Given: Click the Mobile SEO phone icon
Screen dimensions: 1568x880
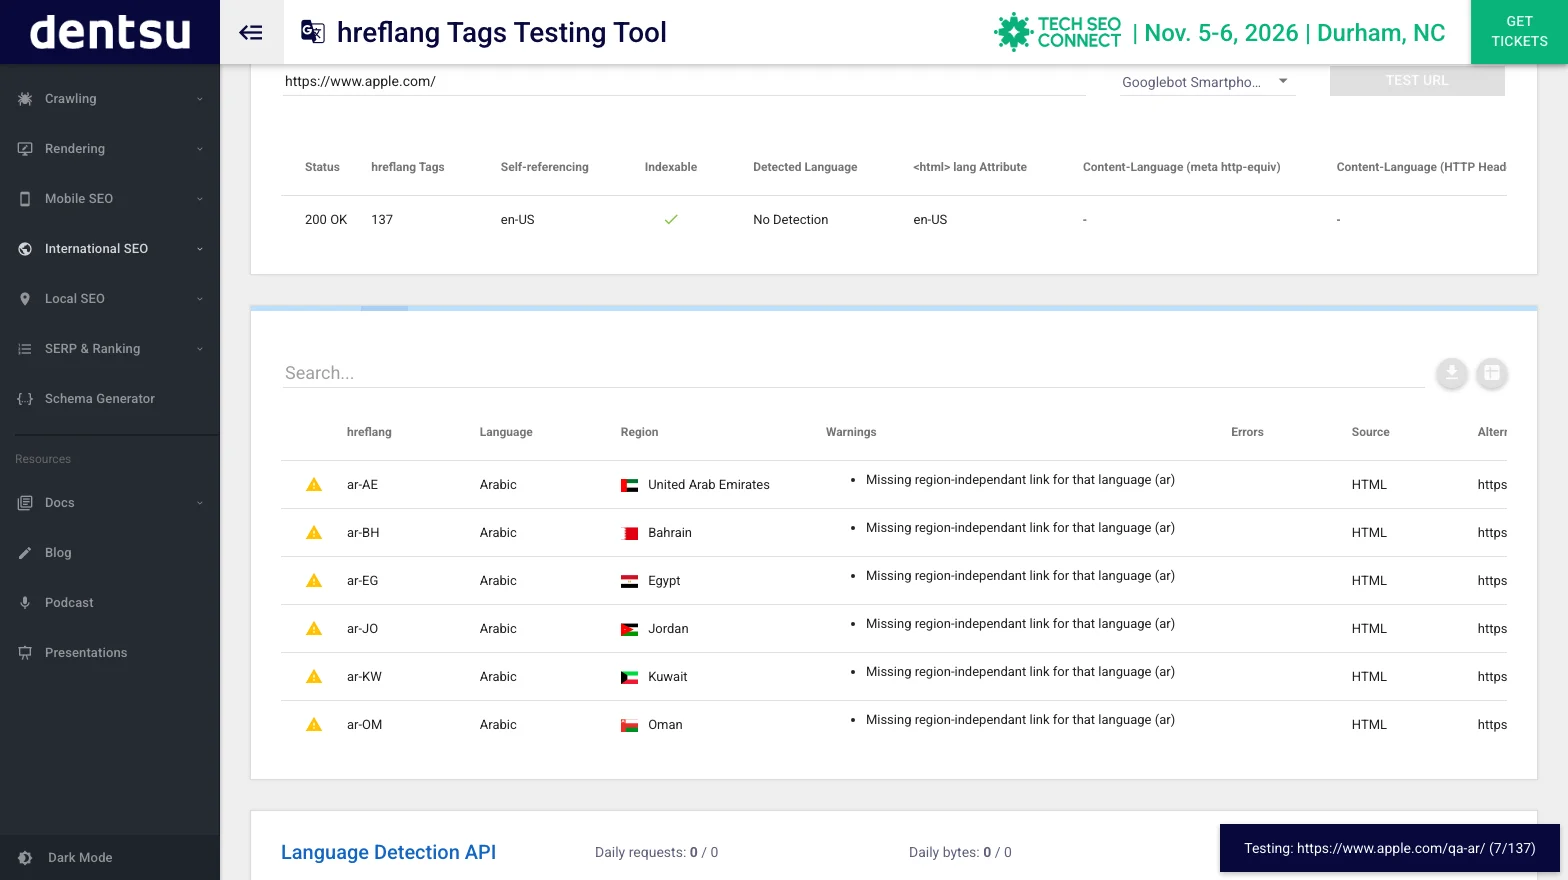Looking at the screenshot, I should coord(25,199).
